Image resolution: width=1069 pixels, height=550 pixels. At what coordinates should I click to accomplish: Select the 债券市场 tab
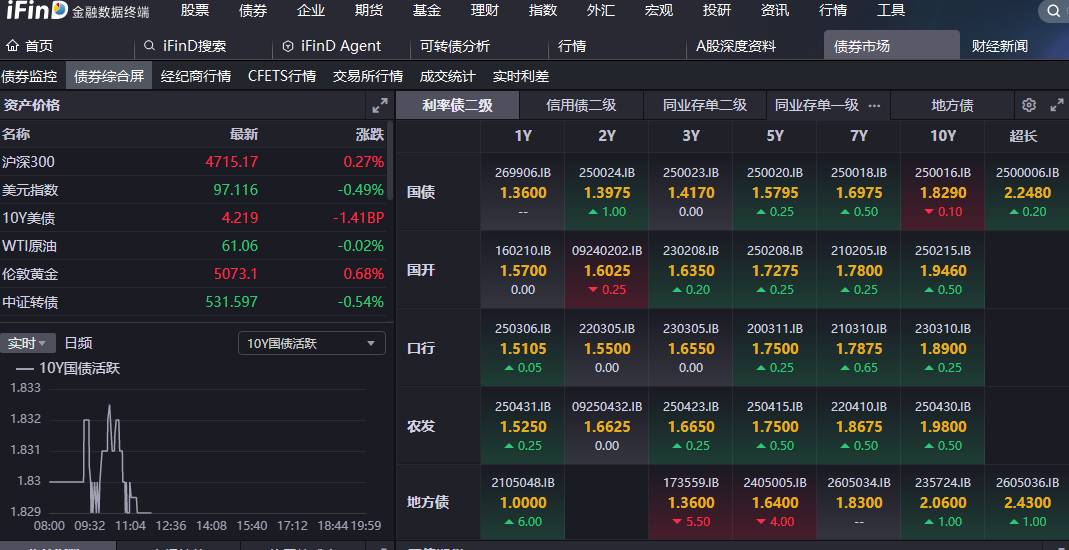891,46
